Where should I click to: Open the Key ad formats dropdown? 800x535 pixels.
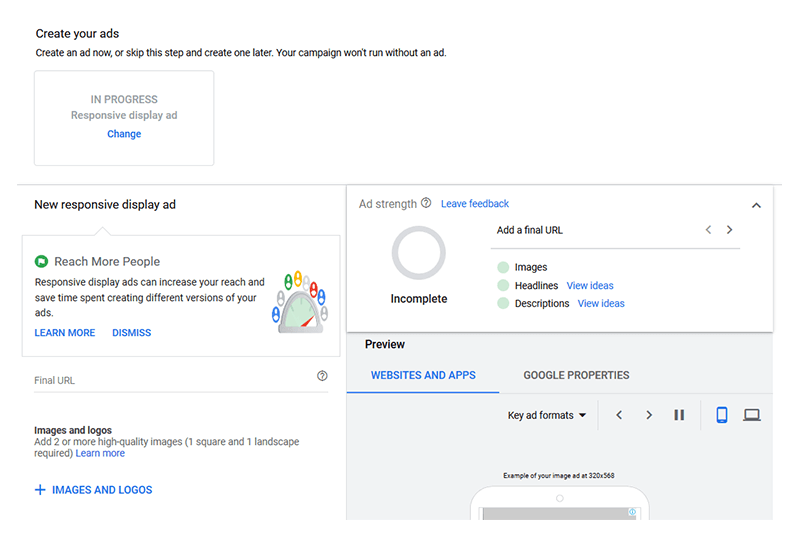547,415
